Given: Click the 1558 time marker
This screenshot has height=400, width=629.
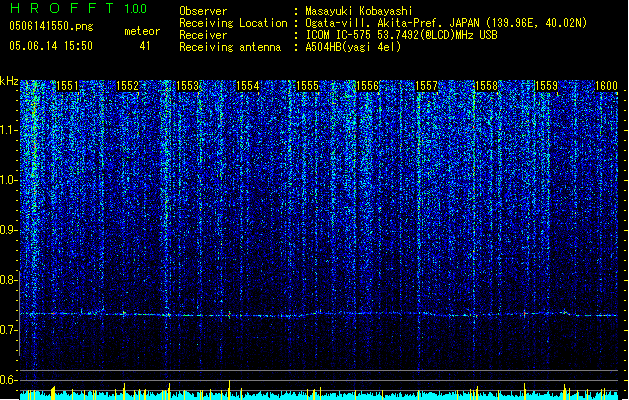Looking at the screenshot, I should pyautogui.click(x=486, y=86).
